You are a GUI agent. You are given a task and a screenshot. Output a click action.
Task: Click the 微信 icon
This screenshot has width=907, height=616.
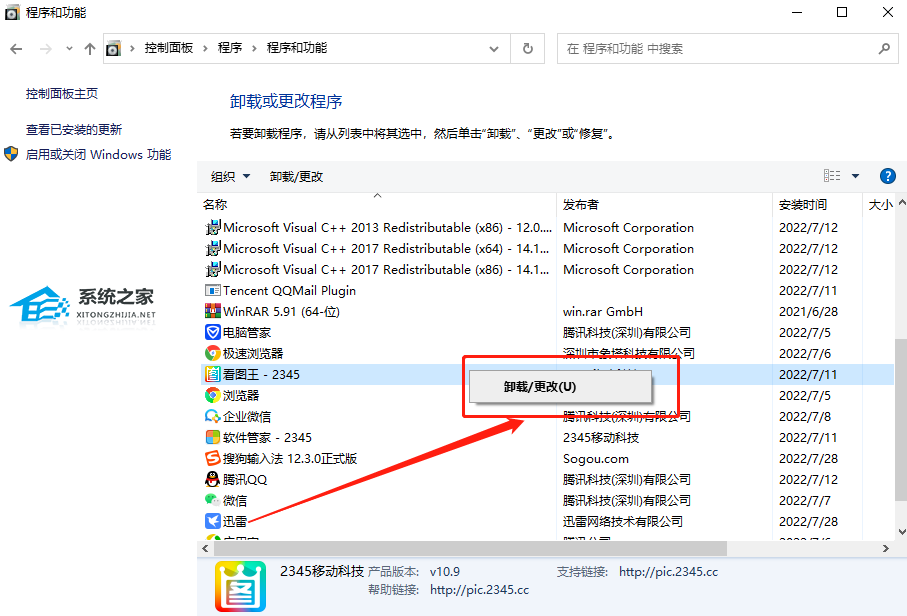pyautogui.click(x=213, y=500)
